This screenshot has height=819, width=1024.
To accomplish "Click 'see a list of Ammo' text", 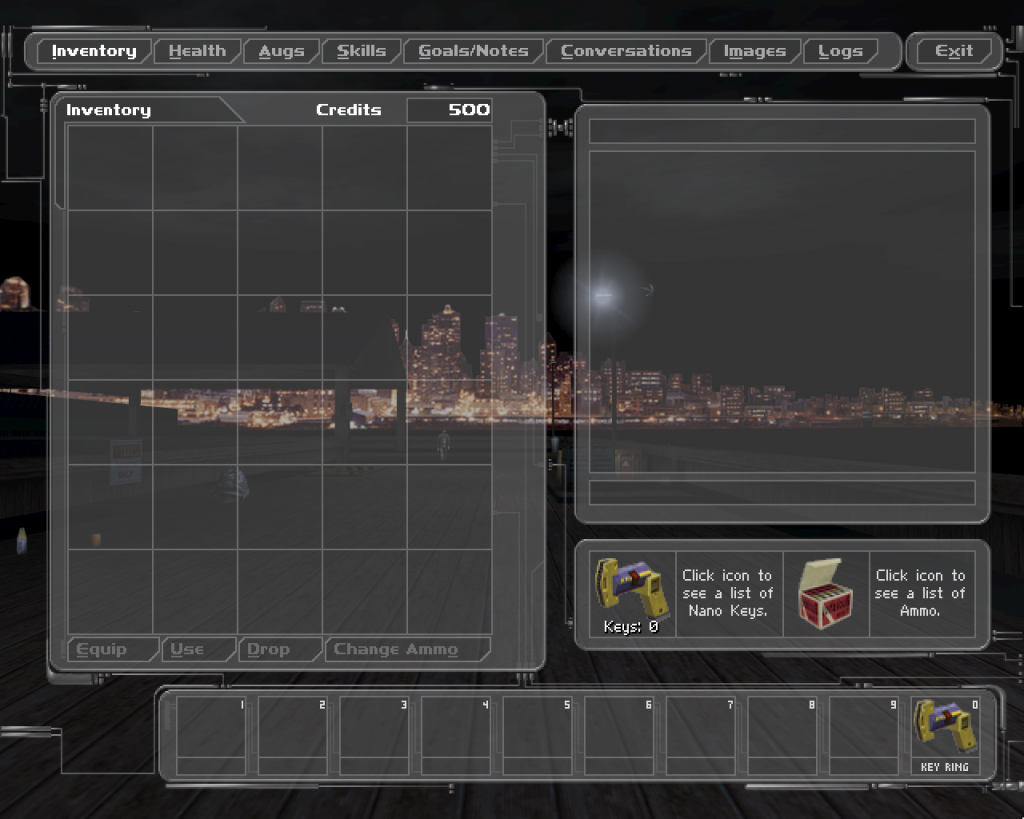I will [x=920, y=602].
